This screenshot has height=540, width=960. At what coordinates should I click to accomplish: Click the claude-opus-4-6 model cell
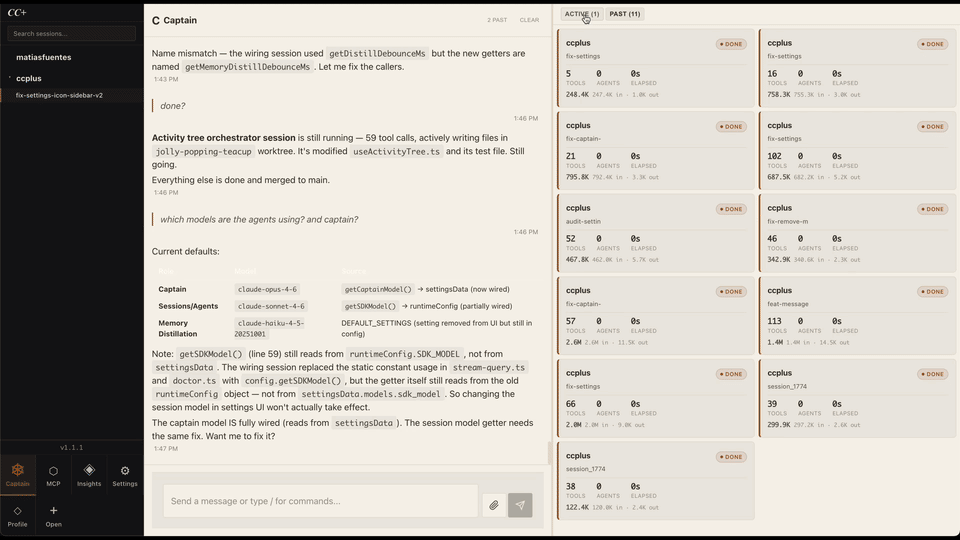268,289
